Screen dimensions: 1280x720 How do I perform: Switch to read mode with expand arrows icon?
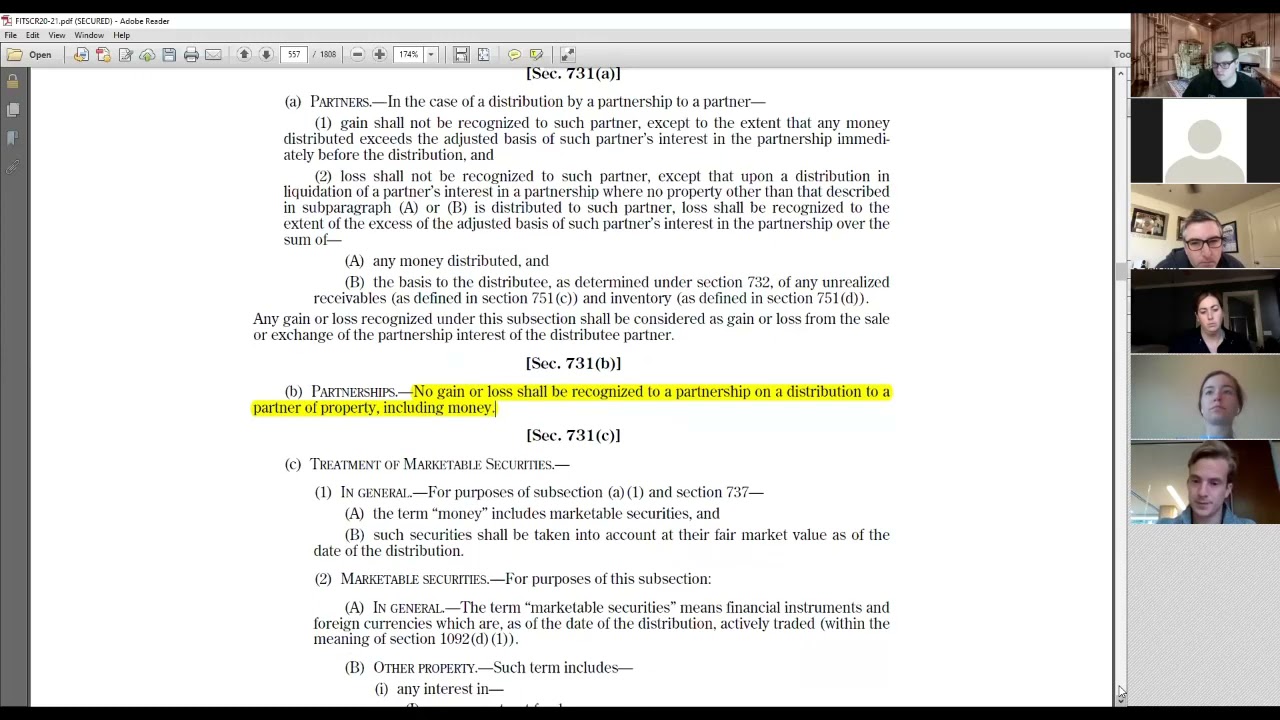(567, 54)
